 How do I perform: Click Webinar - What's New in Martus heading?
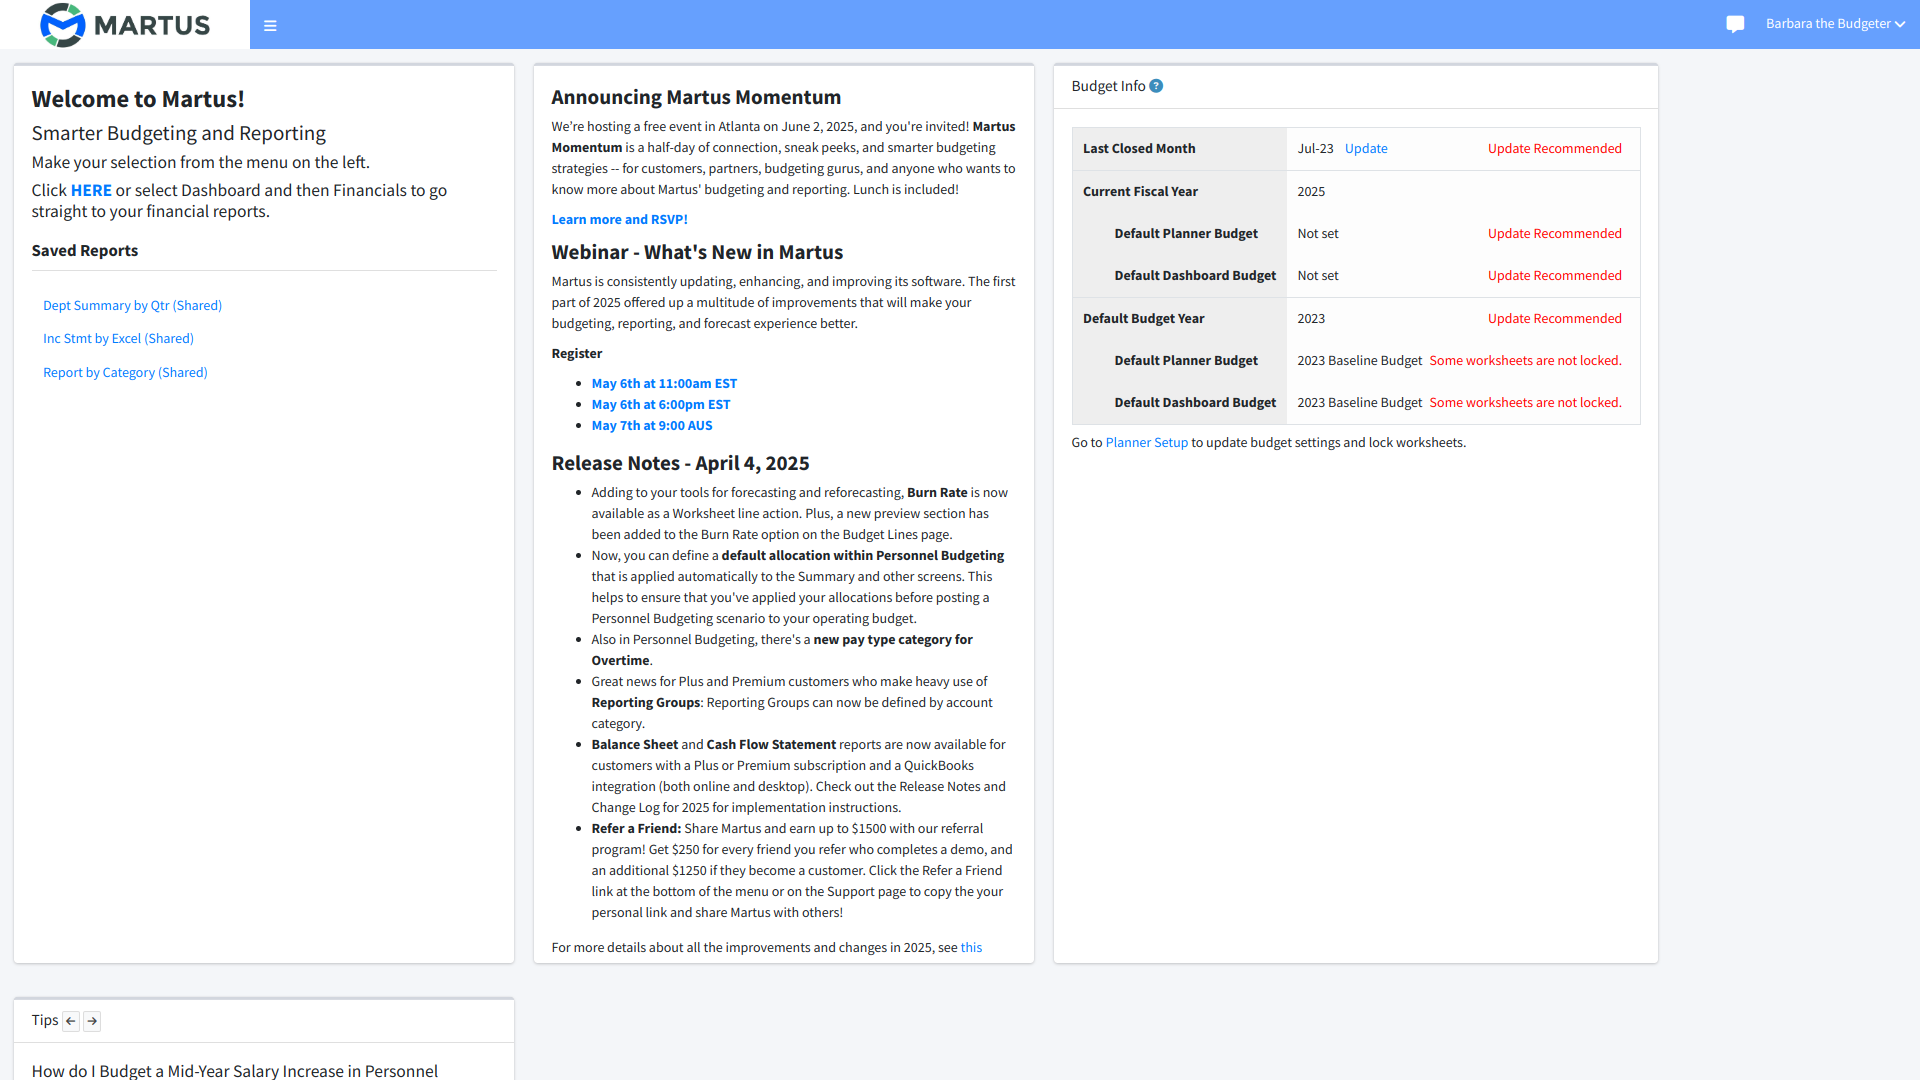pyautogui.click(x=697, y=252)
